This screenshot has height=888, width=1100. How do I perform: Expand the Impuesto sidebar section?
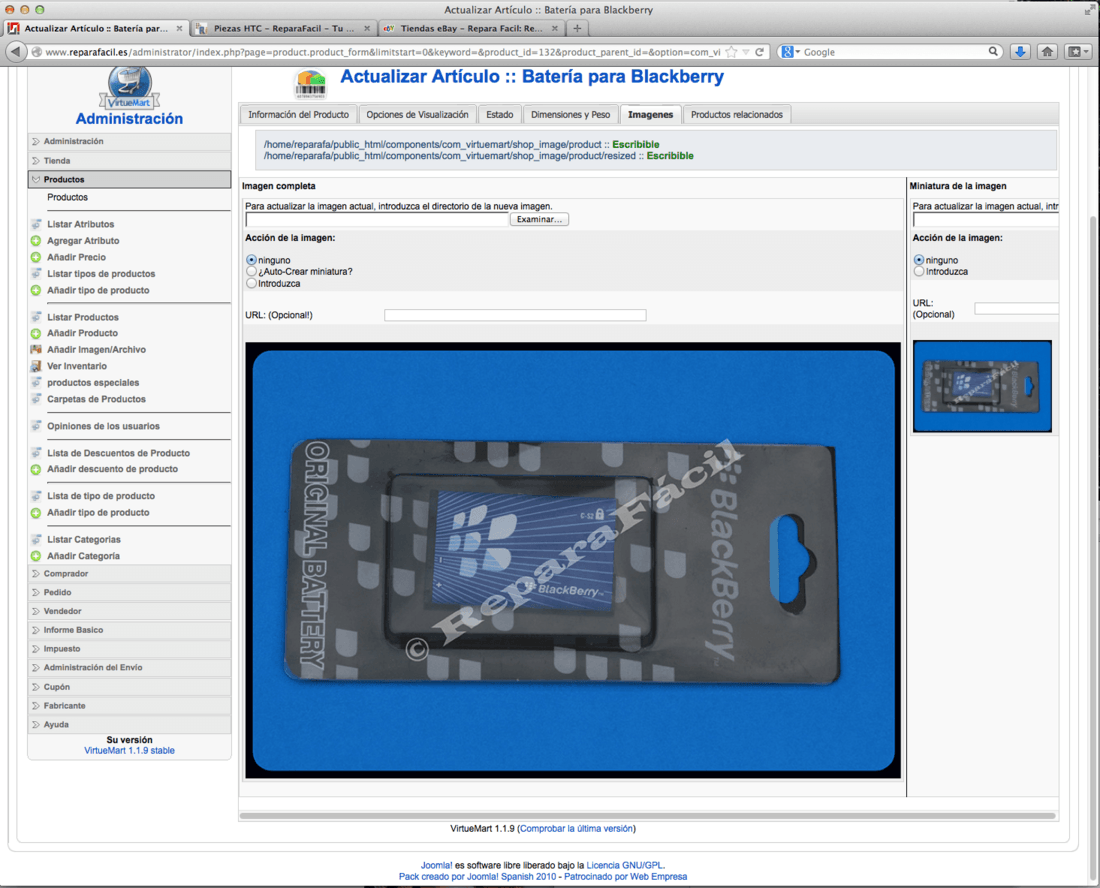tap(130, 649)
